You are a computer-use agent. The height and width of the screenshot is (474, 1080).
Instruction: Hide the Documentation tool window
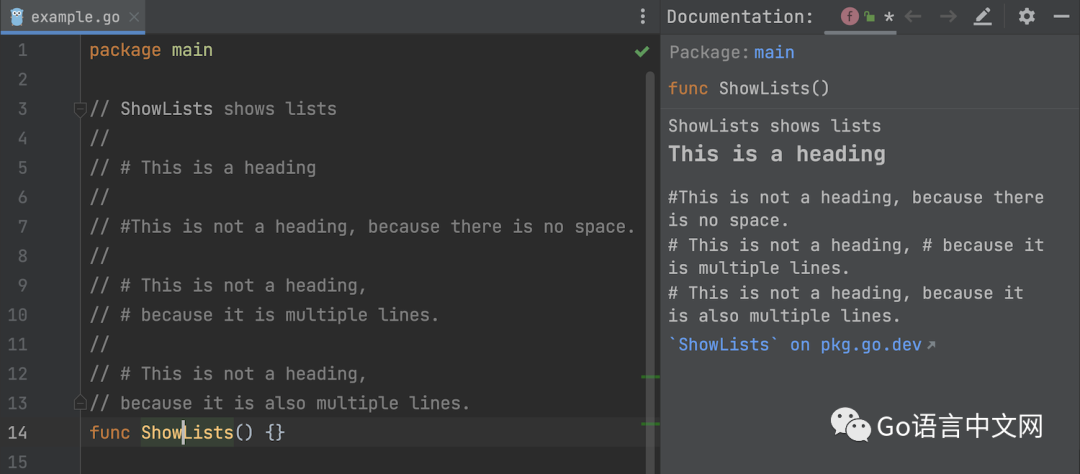pos(1061,17)
